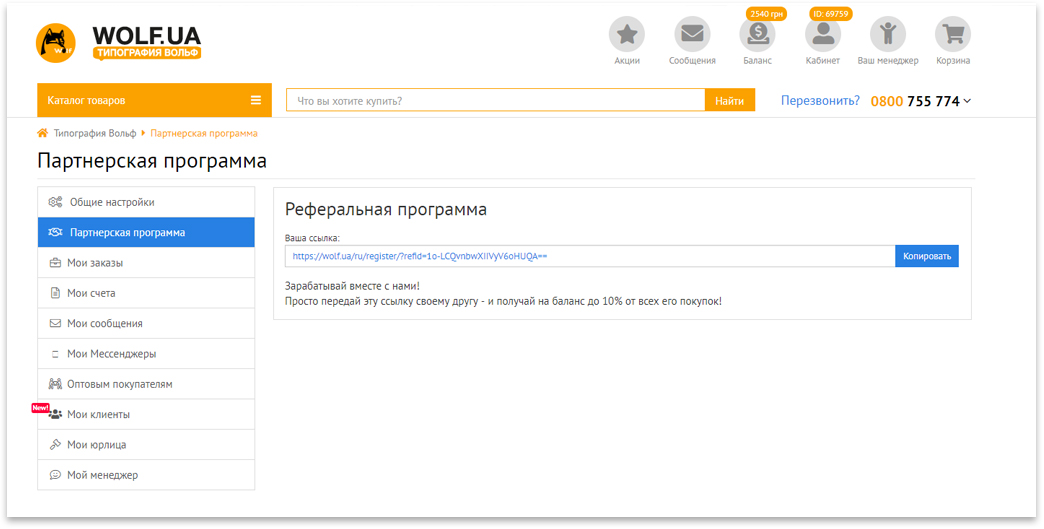Open Мои заказы in sidebar
The width and height of the screenshot is (1044, 529).
tap(146, 263)
